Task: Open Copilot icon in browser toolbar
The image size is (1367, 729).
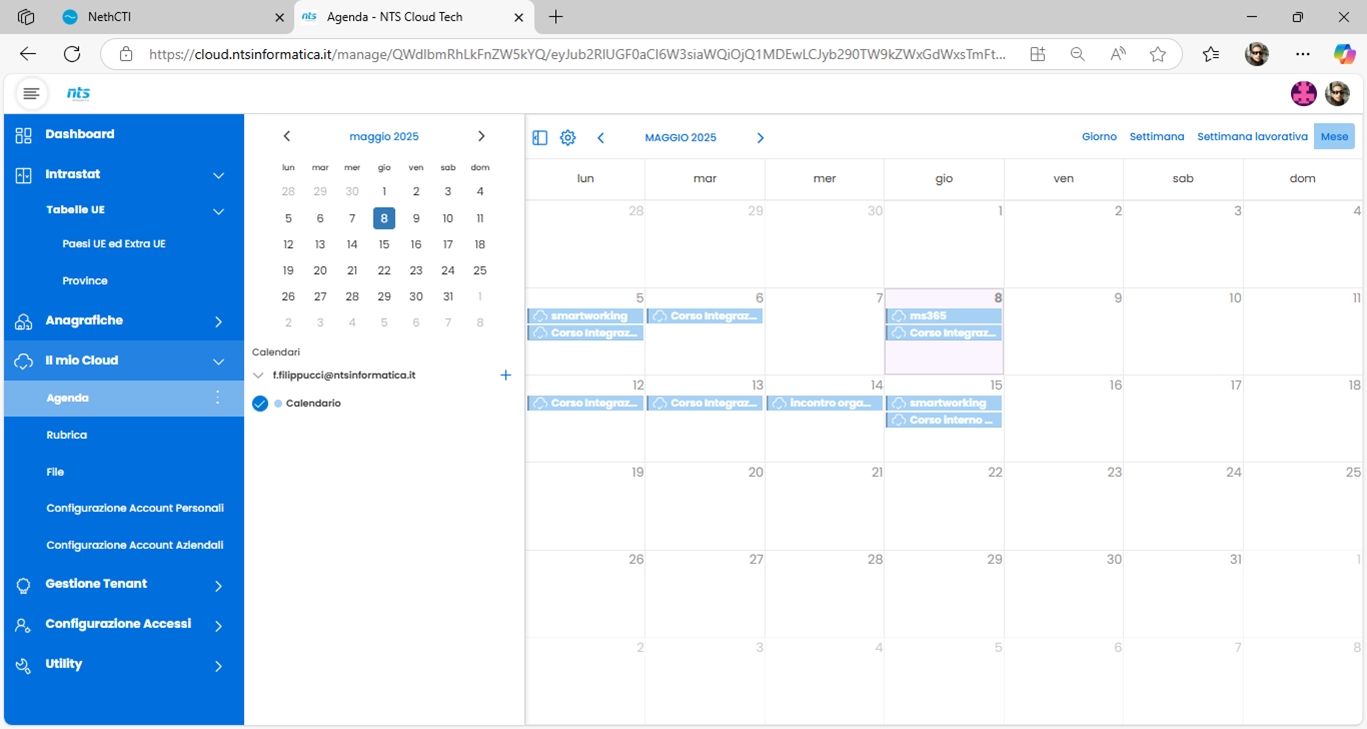Action: tap(1345, 54)
